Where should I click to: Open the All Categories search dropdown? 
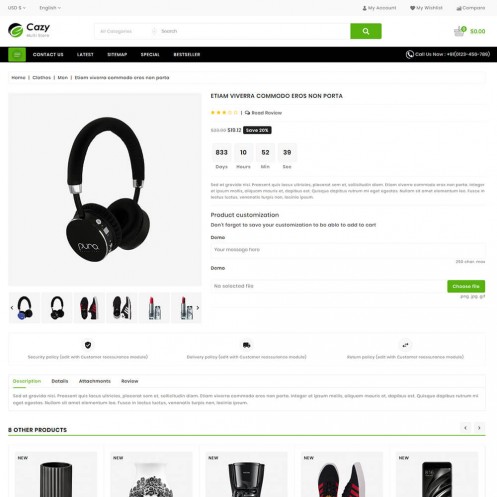122,31
